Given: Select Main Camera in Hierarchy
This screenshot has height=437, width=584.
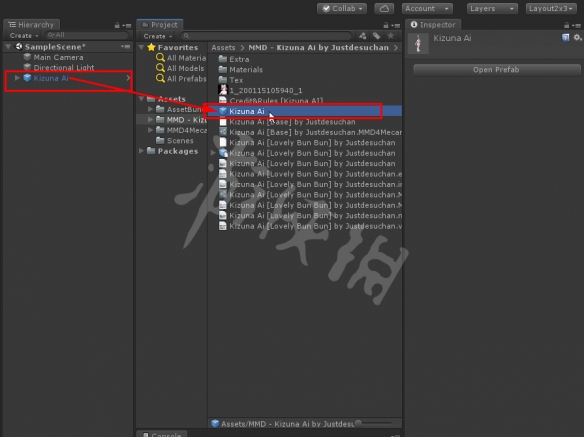Looking at the screenshot, I should (58, 57).
